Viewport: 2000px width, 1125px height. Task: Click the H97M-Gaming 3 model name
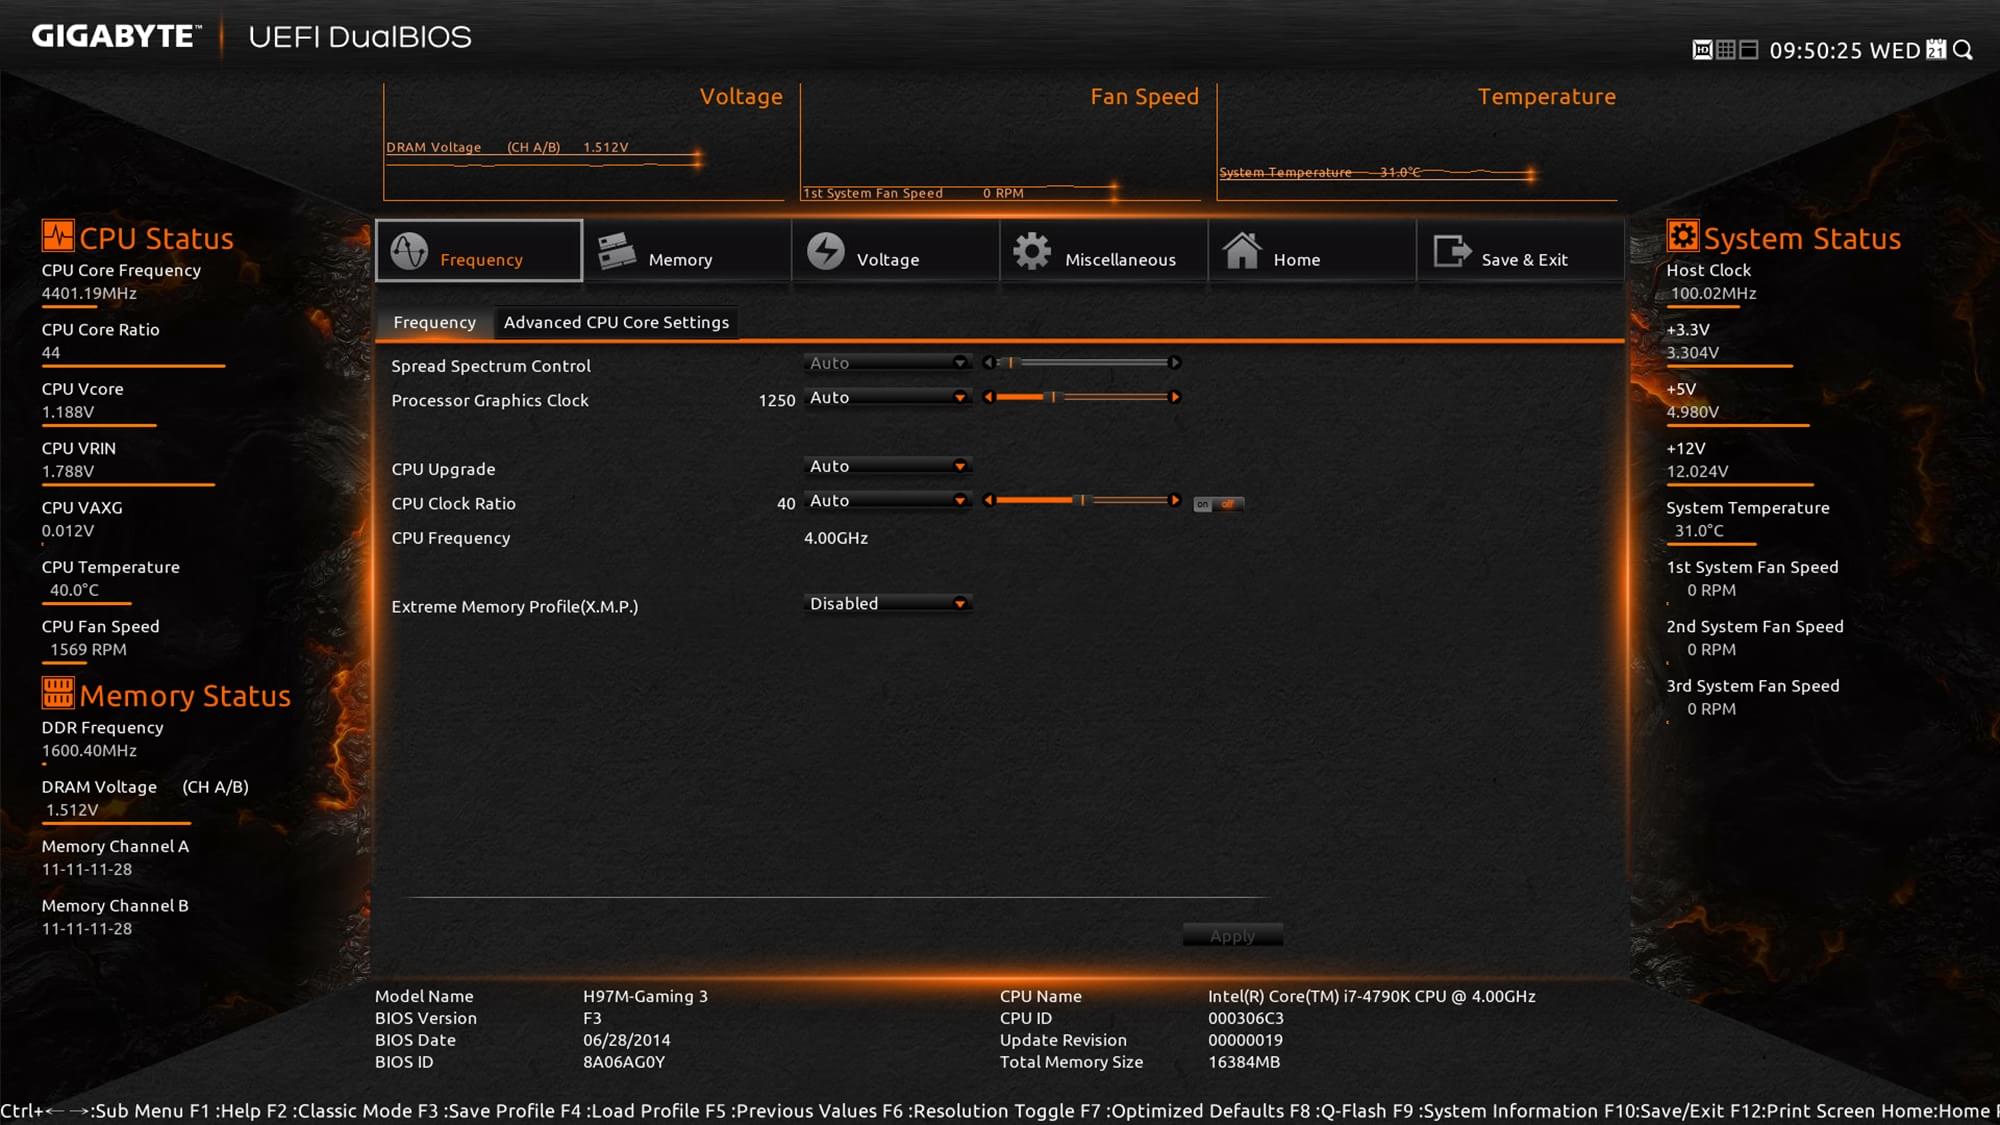pyautogui.click(x=645, y=996)
